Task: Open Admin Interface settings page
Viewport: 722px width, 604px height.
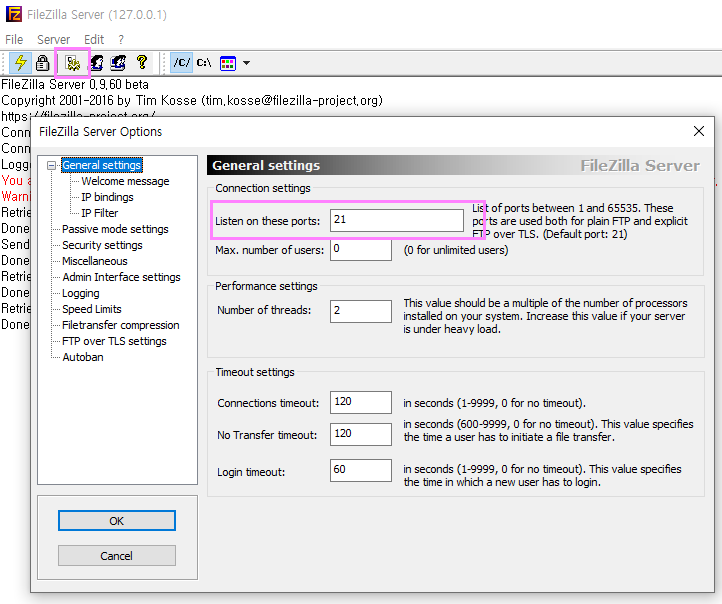Action: [122, 277]
